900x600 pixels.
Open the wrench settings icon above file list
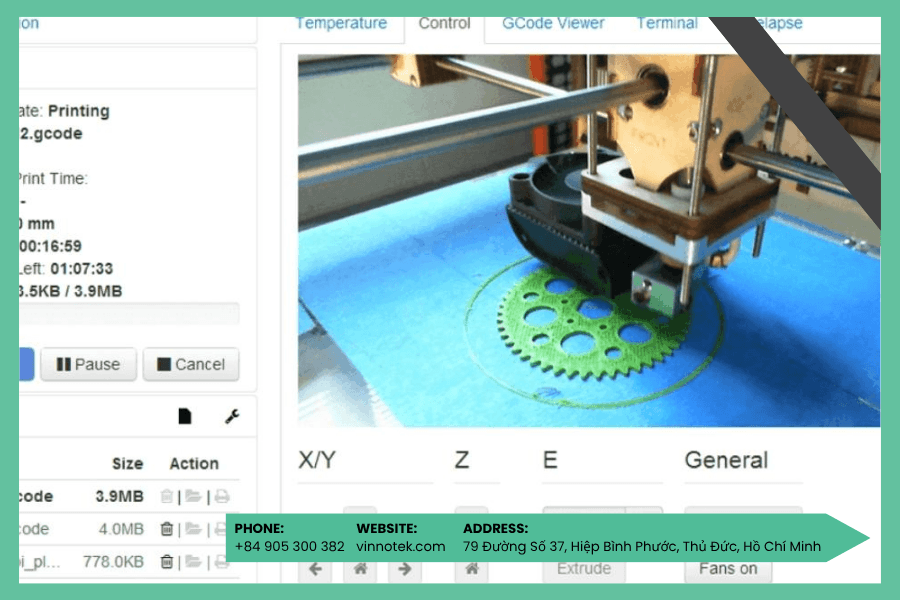[232, 416]
